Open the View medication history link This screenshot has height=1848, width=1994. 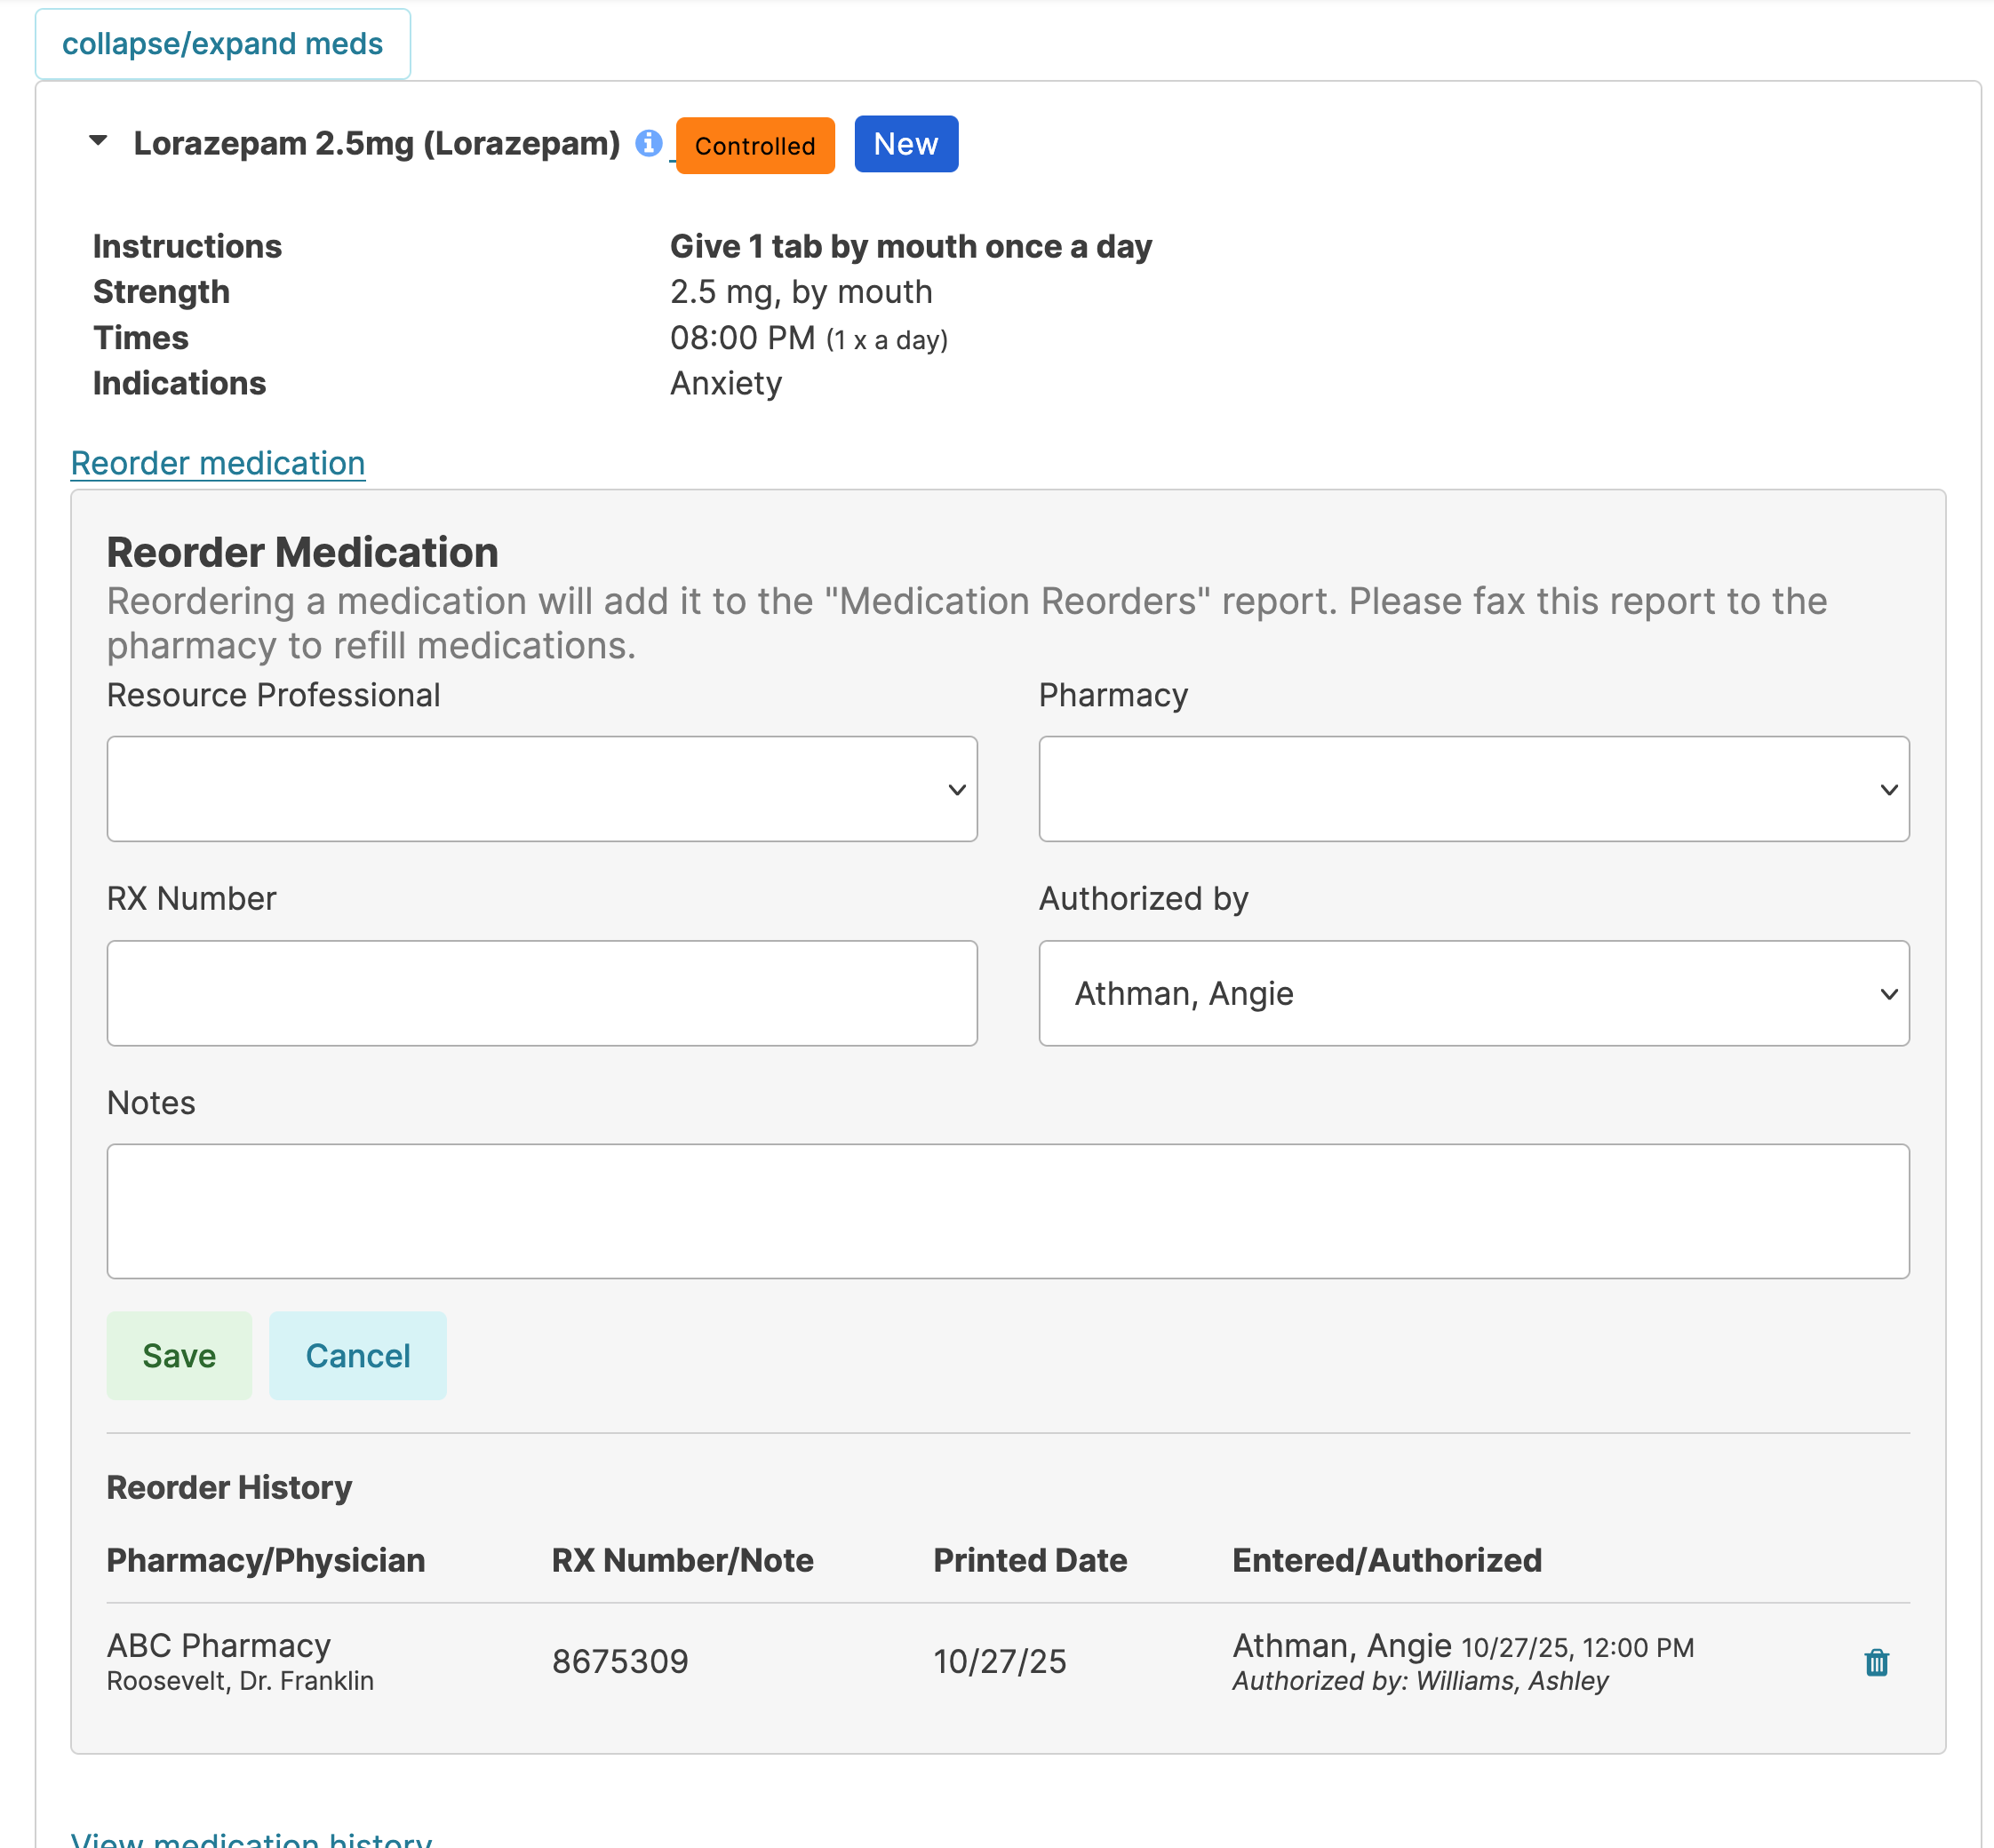(x=250, y=1838)
